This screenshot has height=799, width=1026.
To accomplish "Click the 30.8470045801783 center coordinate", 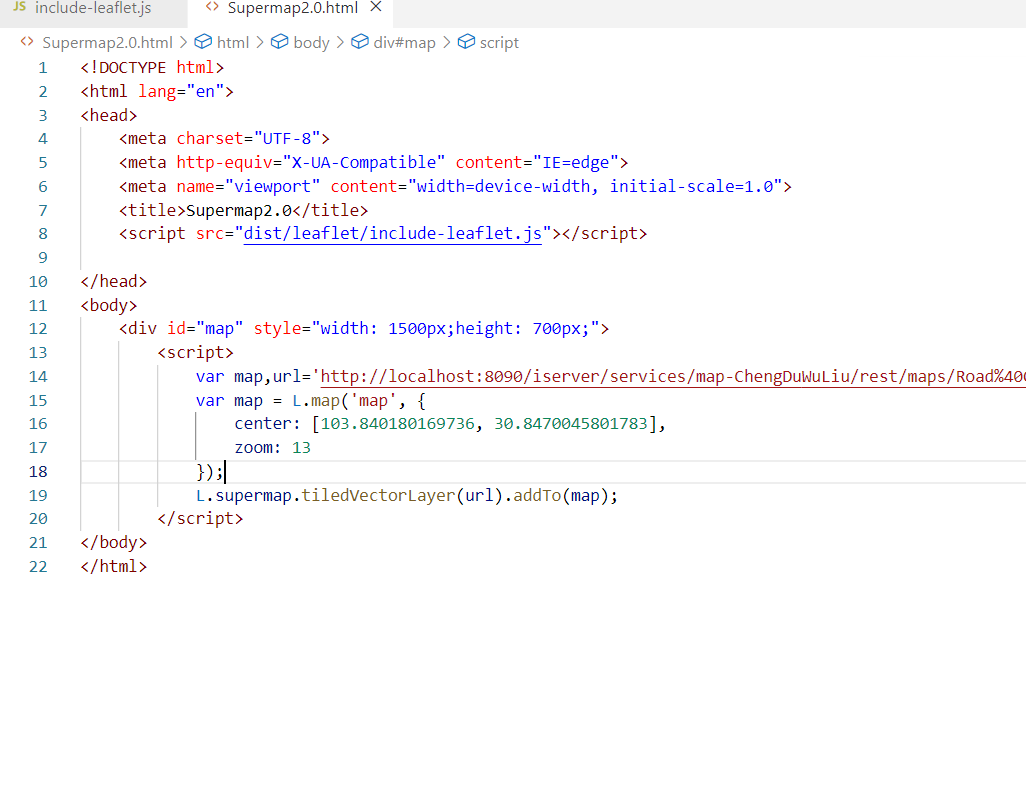I will point(571,424).
